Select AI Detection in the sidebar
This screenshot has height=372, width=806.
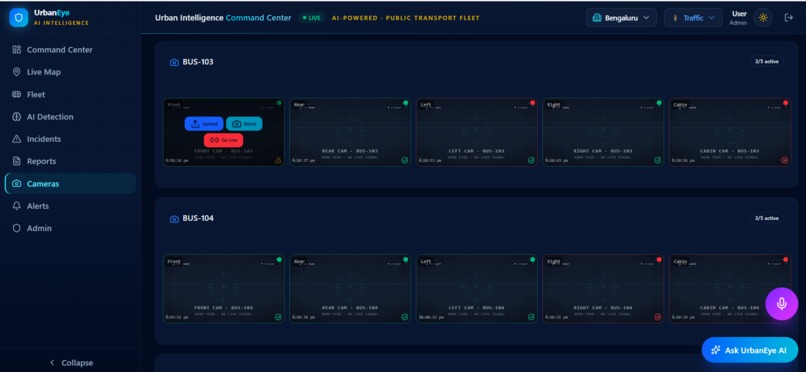(70, 117)
